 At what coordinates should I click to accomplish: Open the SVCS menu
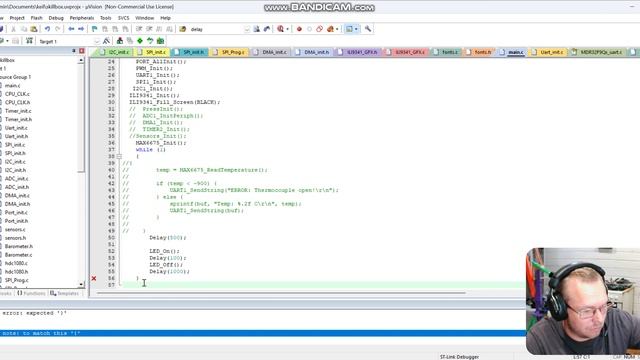(x=123, y=18)
